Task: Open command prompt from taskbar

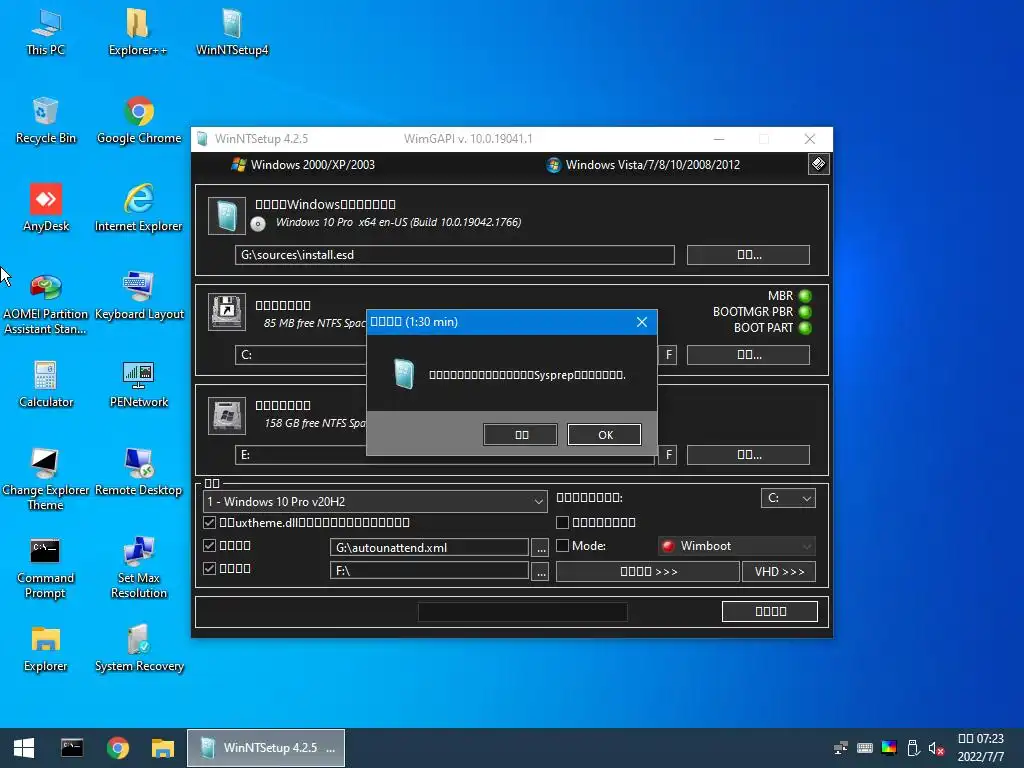Action: pos(72,748)
